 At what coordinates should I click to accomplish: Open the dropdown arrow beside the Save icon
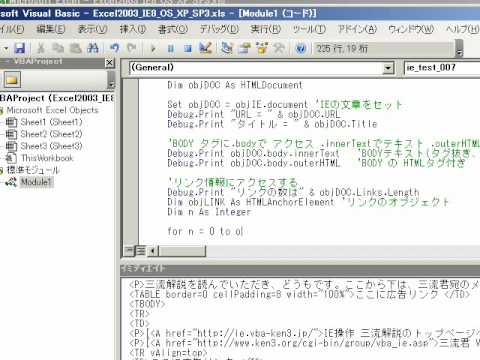6,49
